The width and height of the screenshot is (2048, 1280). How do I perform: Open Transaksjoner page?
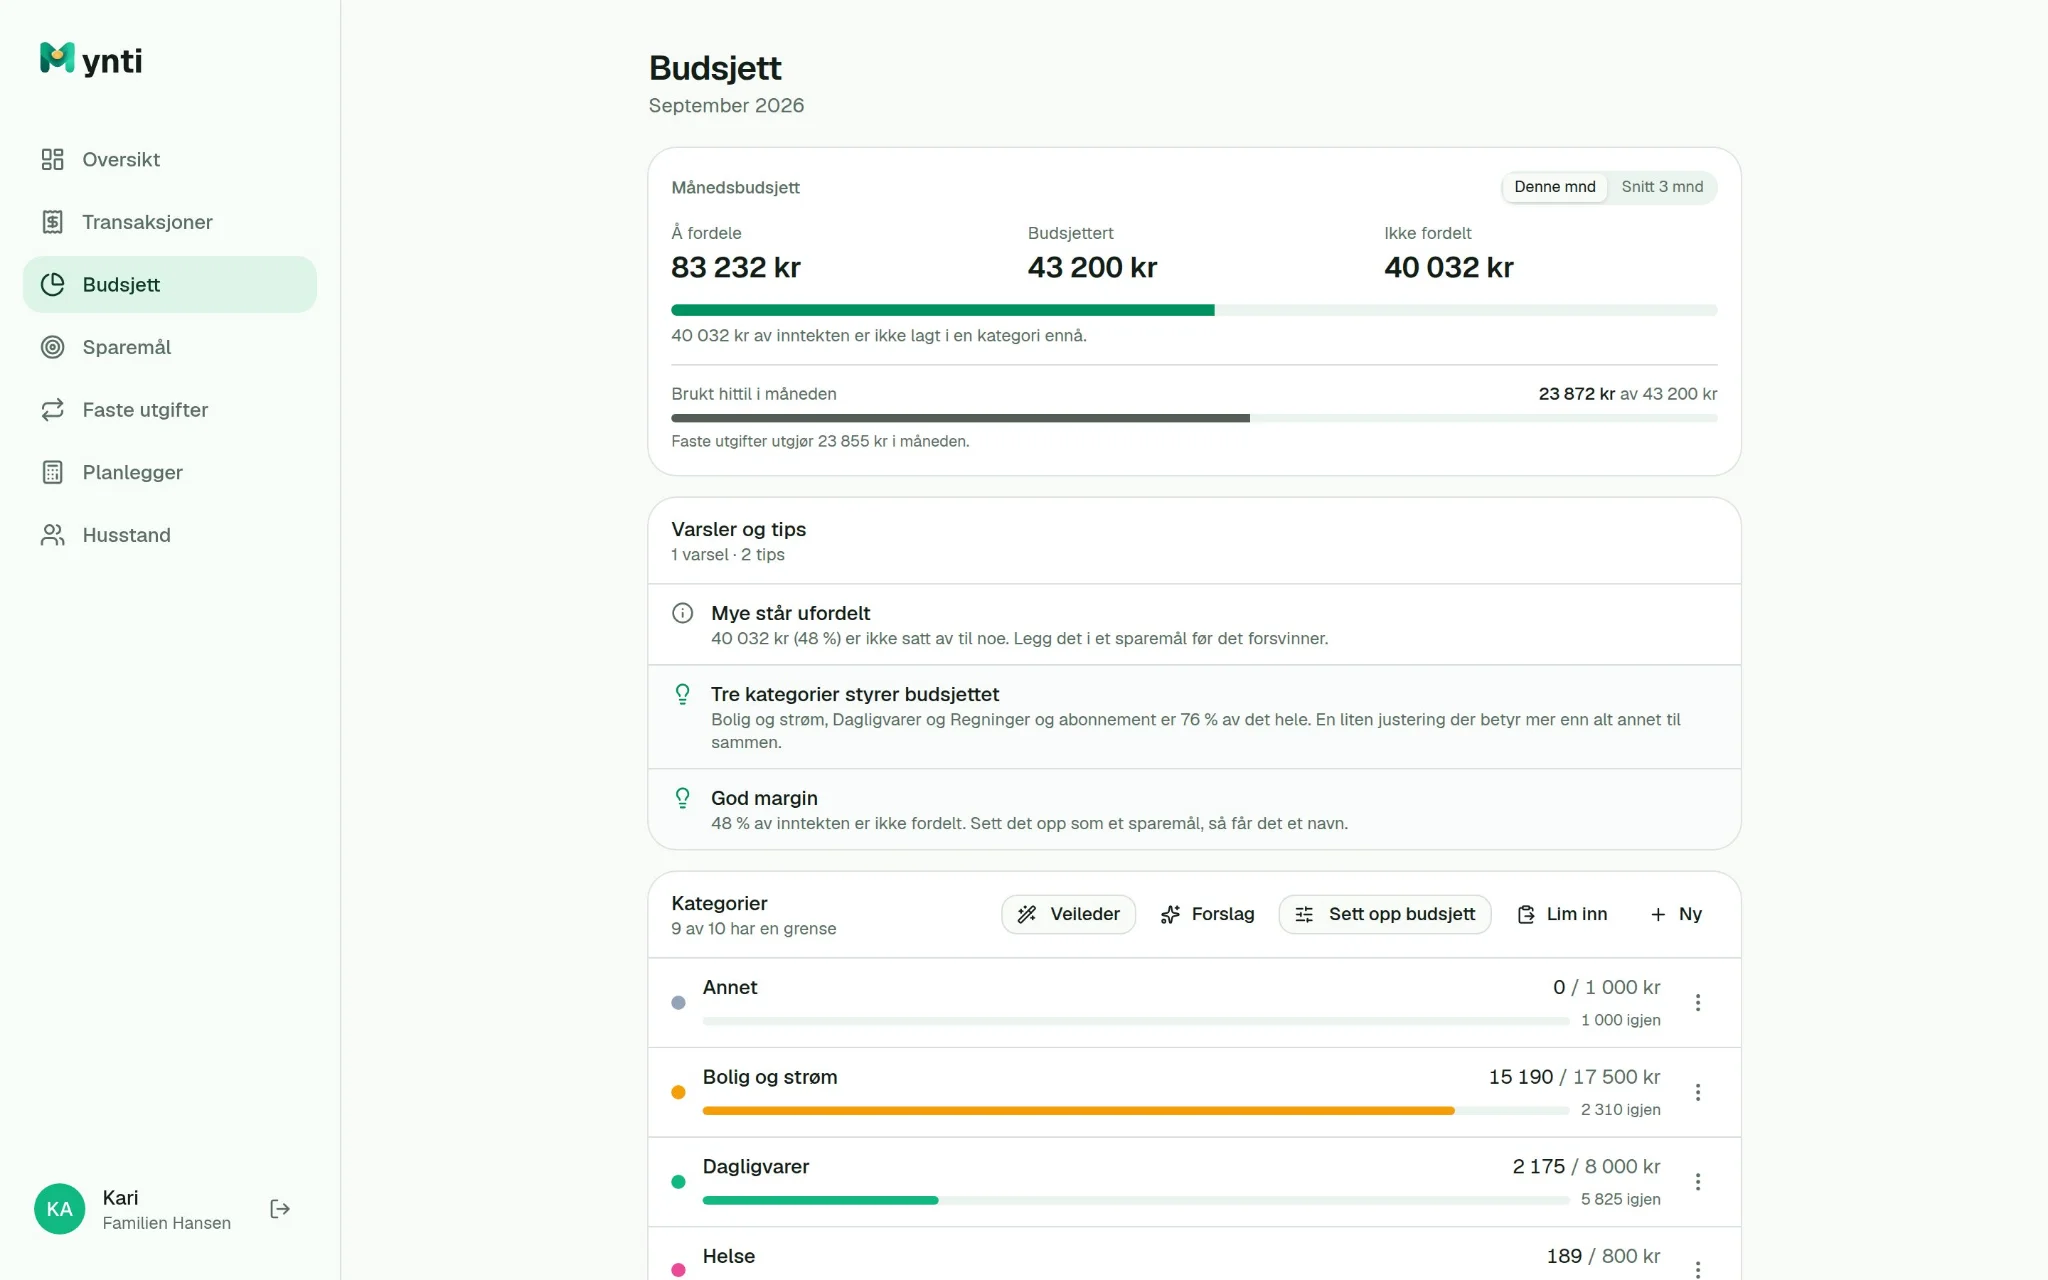(170, 222)
